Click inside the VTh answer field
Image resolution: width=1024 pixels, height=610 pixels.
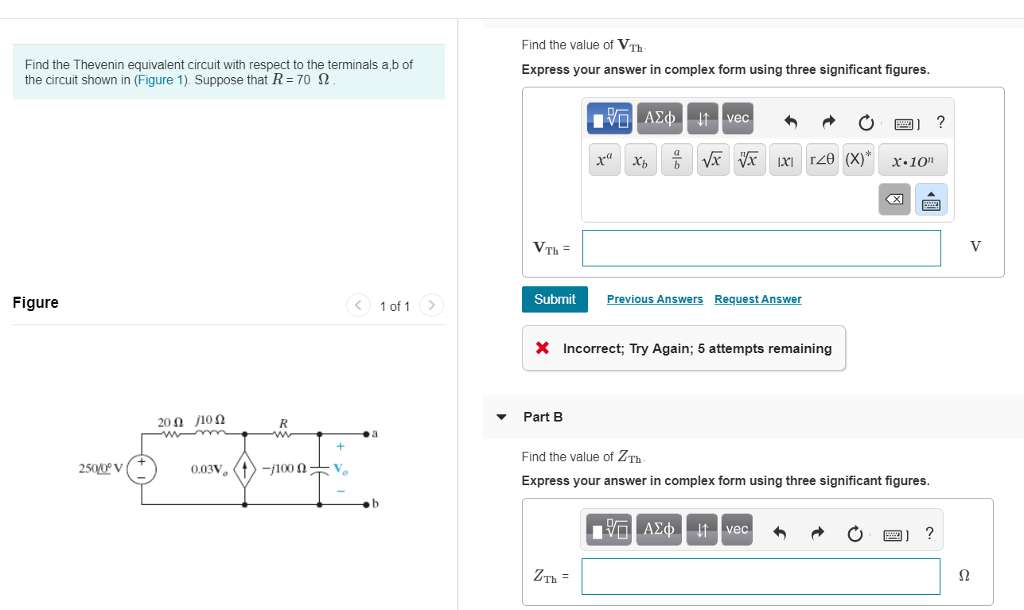click(760, 248)
